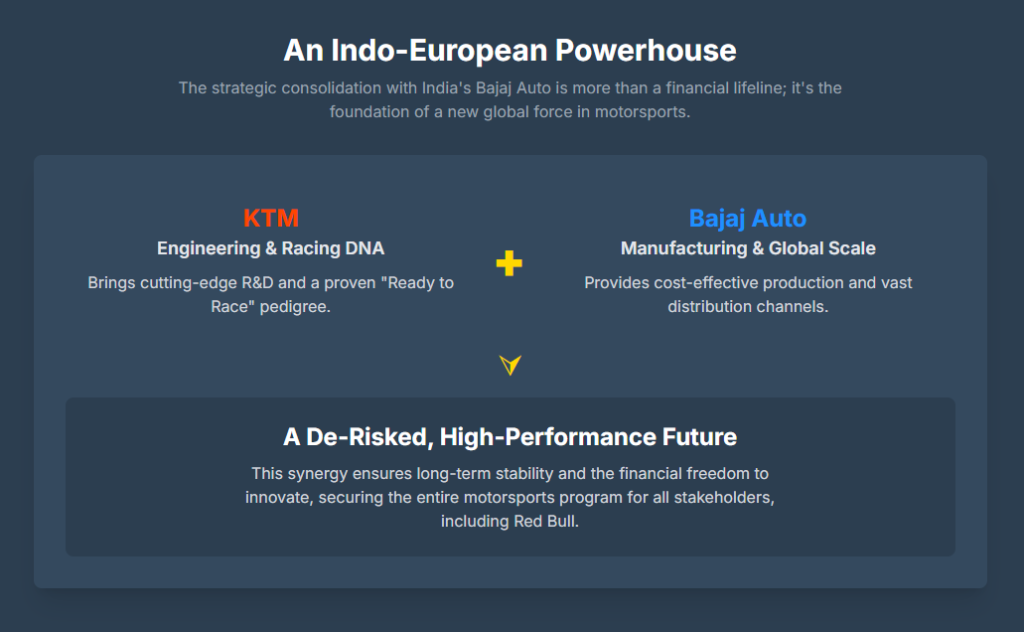
Task: Click the "Manufacturing & Global Scale" subheading
Action: pos(748,248)
